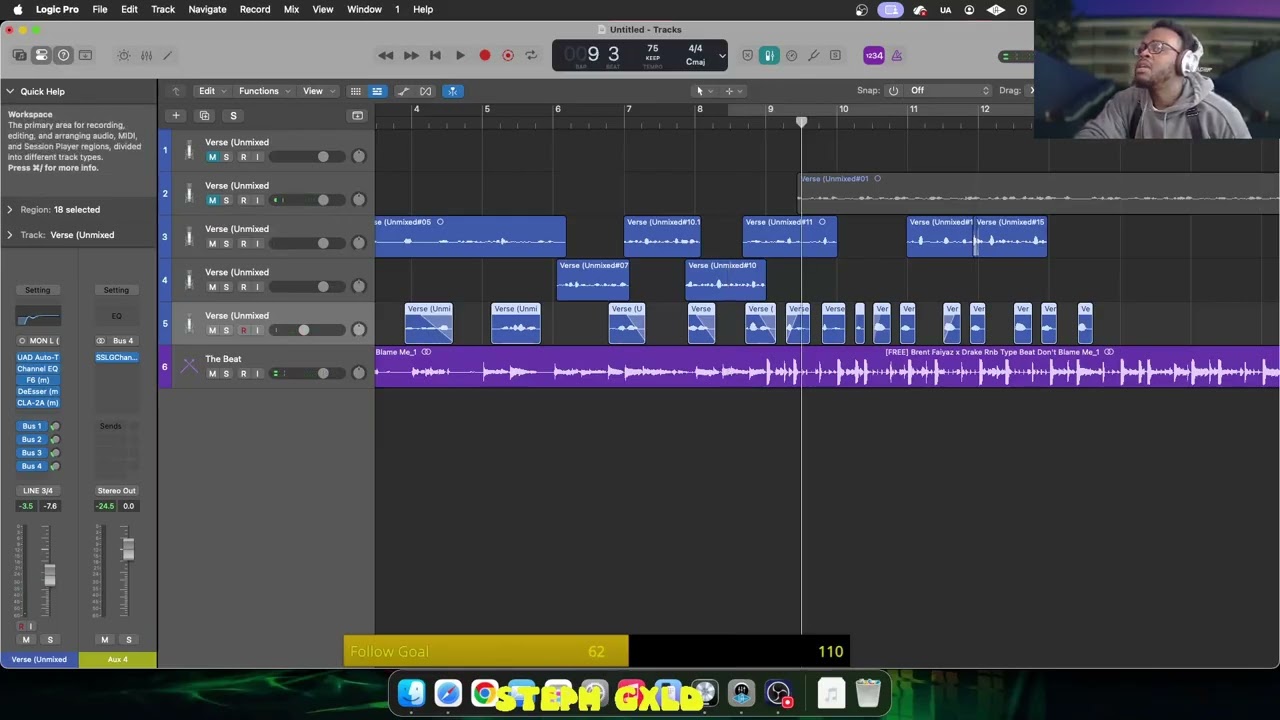Open the tracks area View dropdown
Image resolution: width=1280 pixels, height=720 pixels.
[x=318, y=91]
